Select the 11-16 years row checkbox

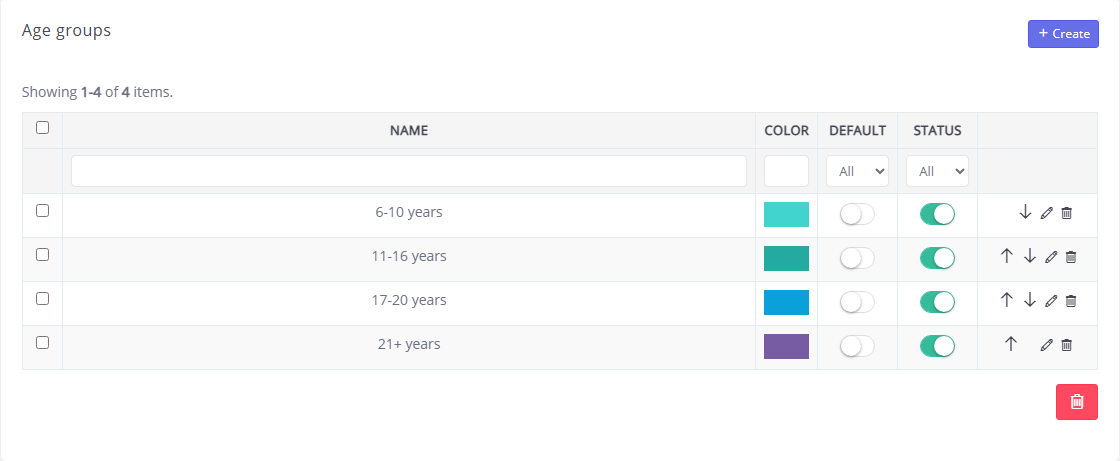(42, 255)
